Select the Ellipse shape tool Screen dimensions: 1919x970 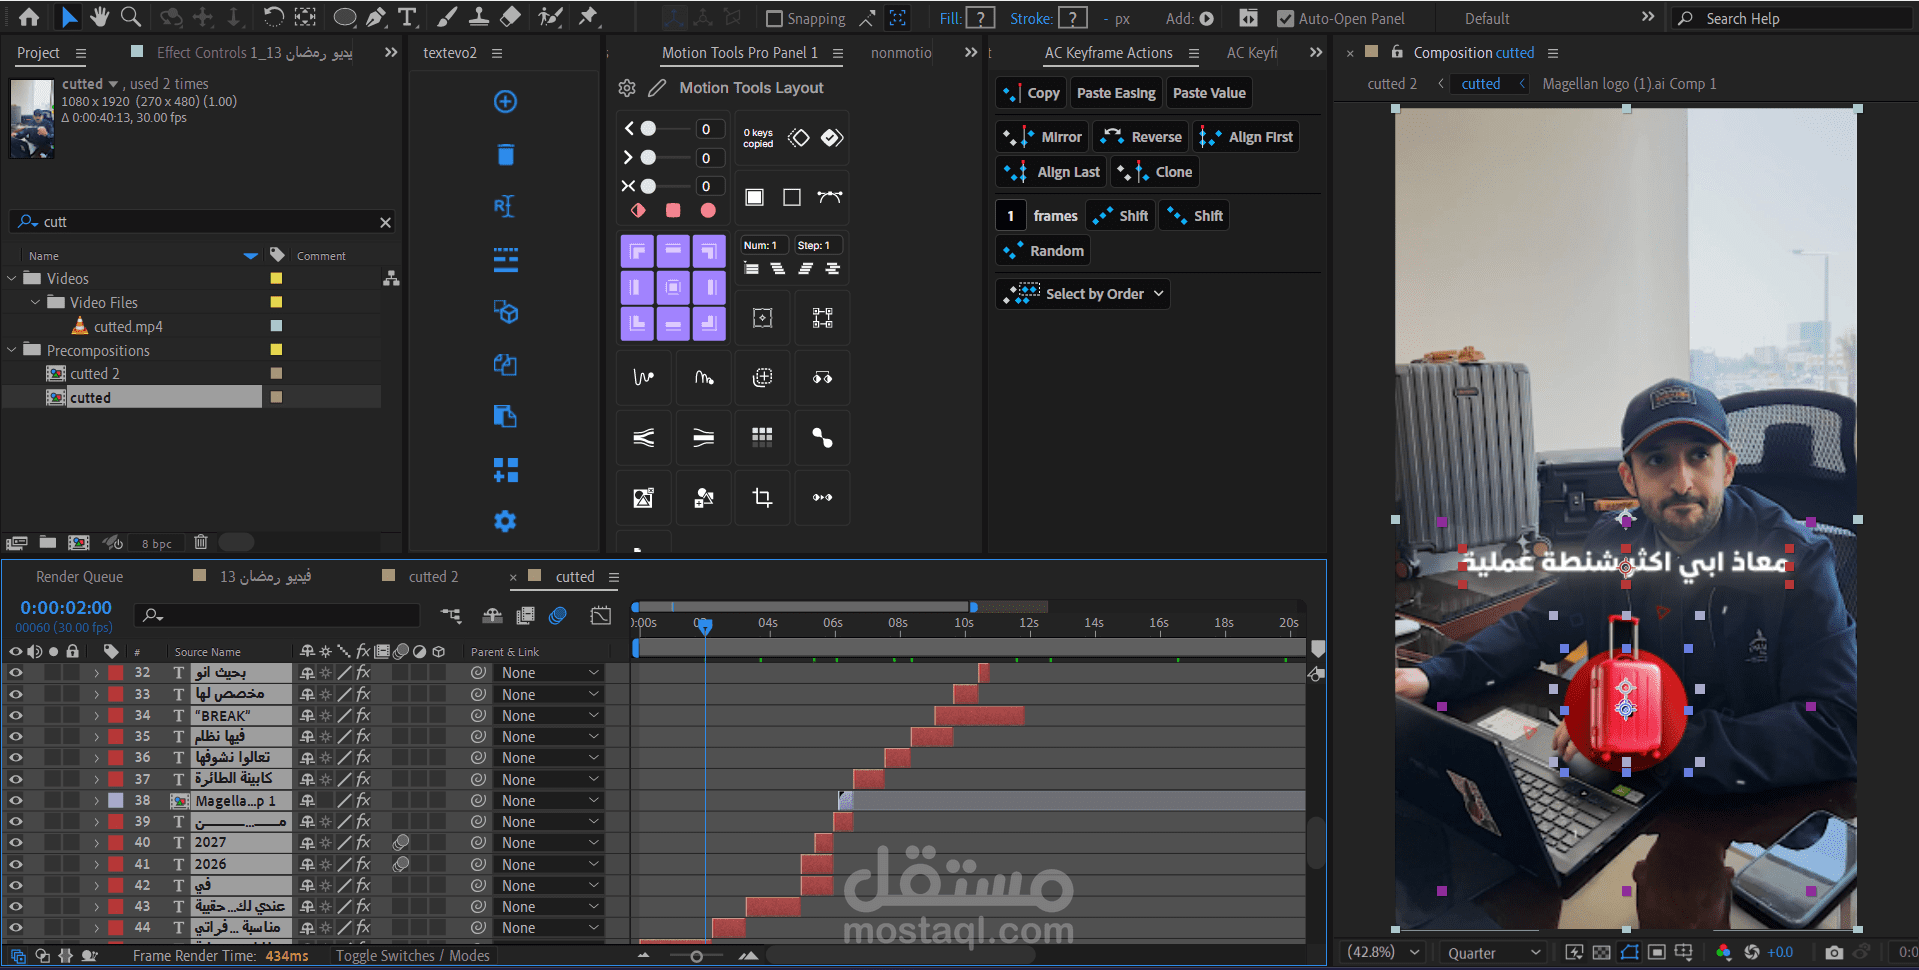click(x=344, y=17)
